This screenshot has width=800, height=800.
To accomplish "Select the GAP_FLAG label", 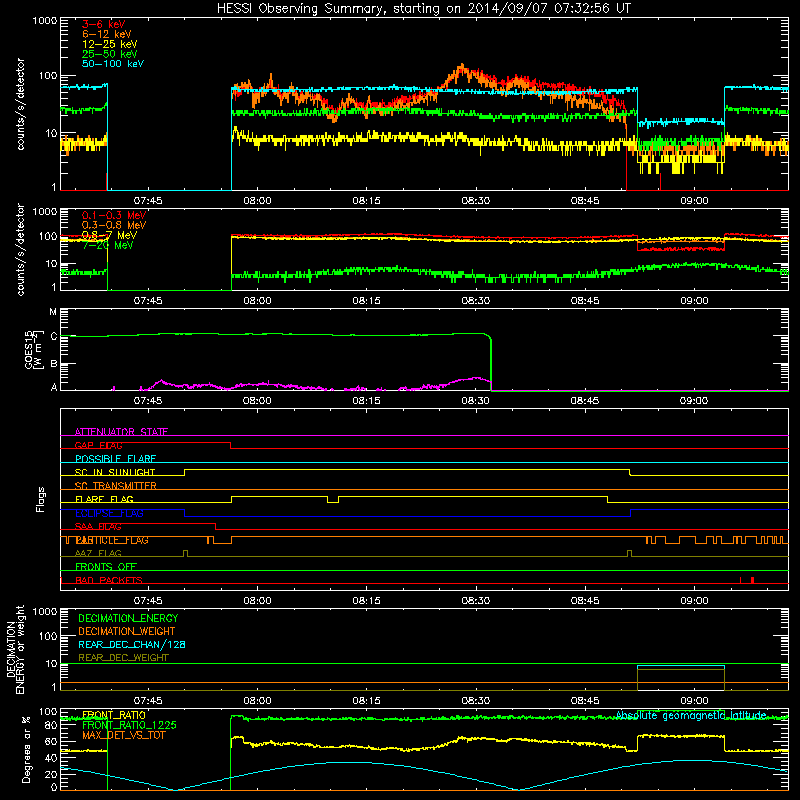I will click(x=98, y=445).
